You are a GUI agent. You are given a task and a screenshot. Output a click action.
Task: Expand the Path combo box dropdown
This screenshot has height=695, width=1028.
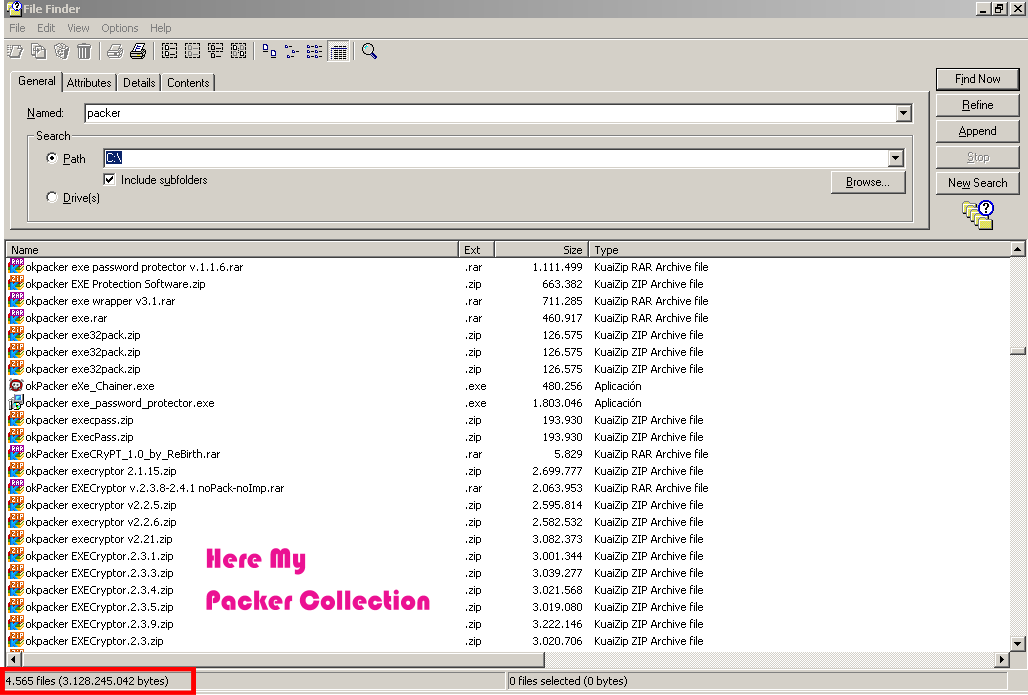[x=894, y=158]
